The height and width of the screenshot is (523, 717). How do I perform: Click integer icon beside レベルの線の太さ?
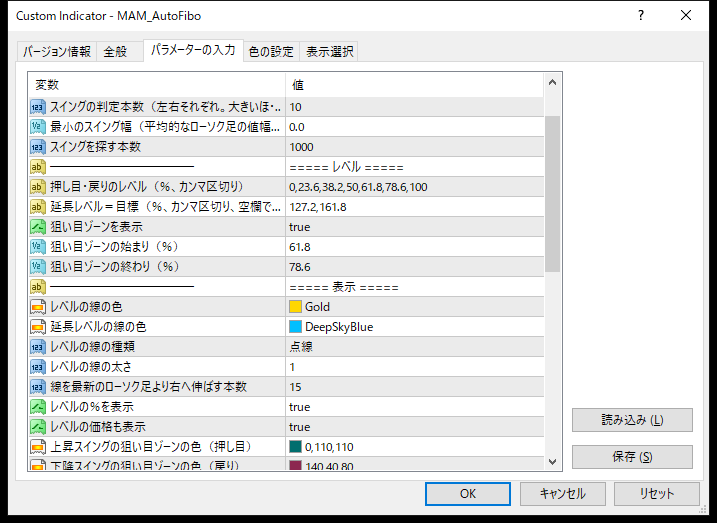[37, 367]
